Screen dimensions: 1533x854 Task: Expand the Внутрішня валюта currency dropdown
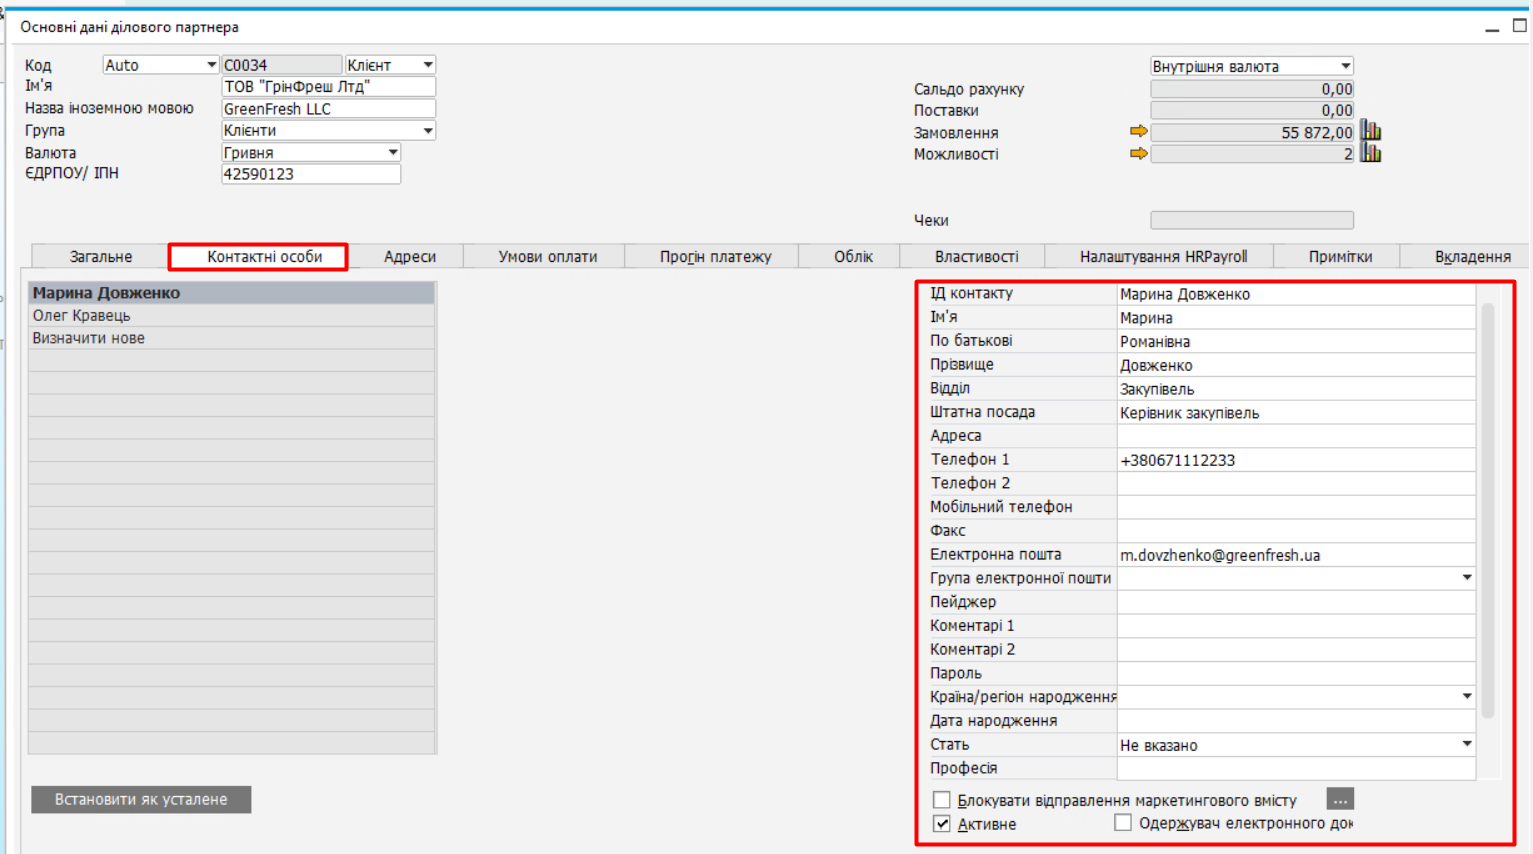pos(1345,66)
